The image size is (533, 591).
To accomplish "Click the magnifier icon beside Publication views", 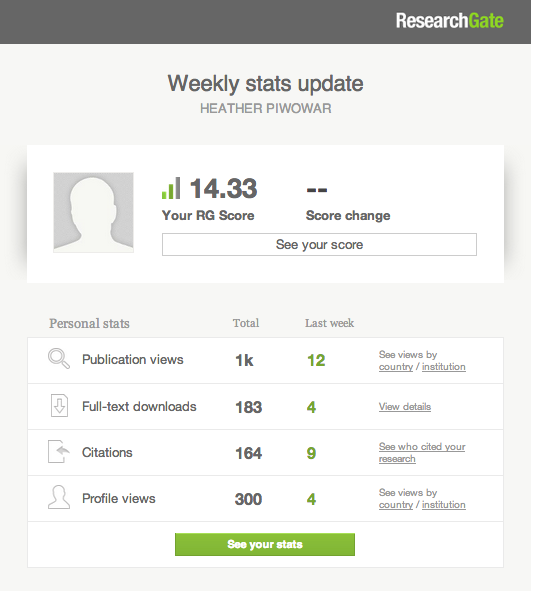I will 59,358.
